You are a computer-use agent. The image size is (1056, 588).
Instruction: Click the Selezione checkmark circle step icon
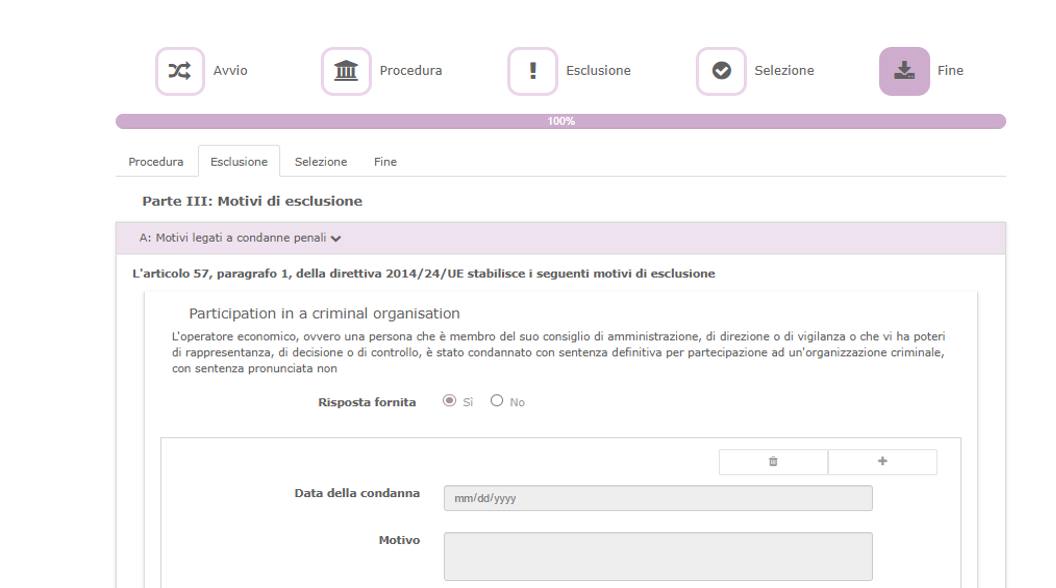coord(721,71)
